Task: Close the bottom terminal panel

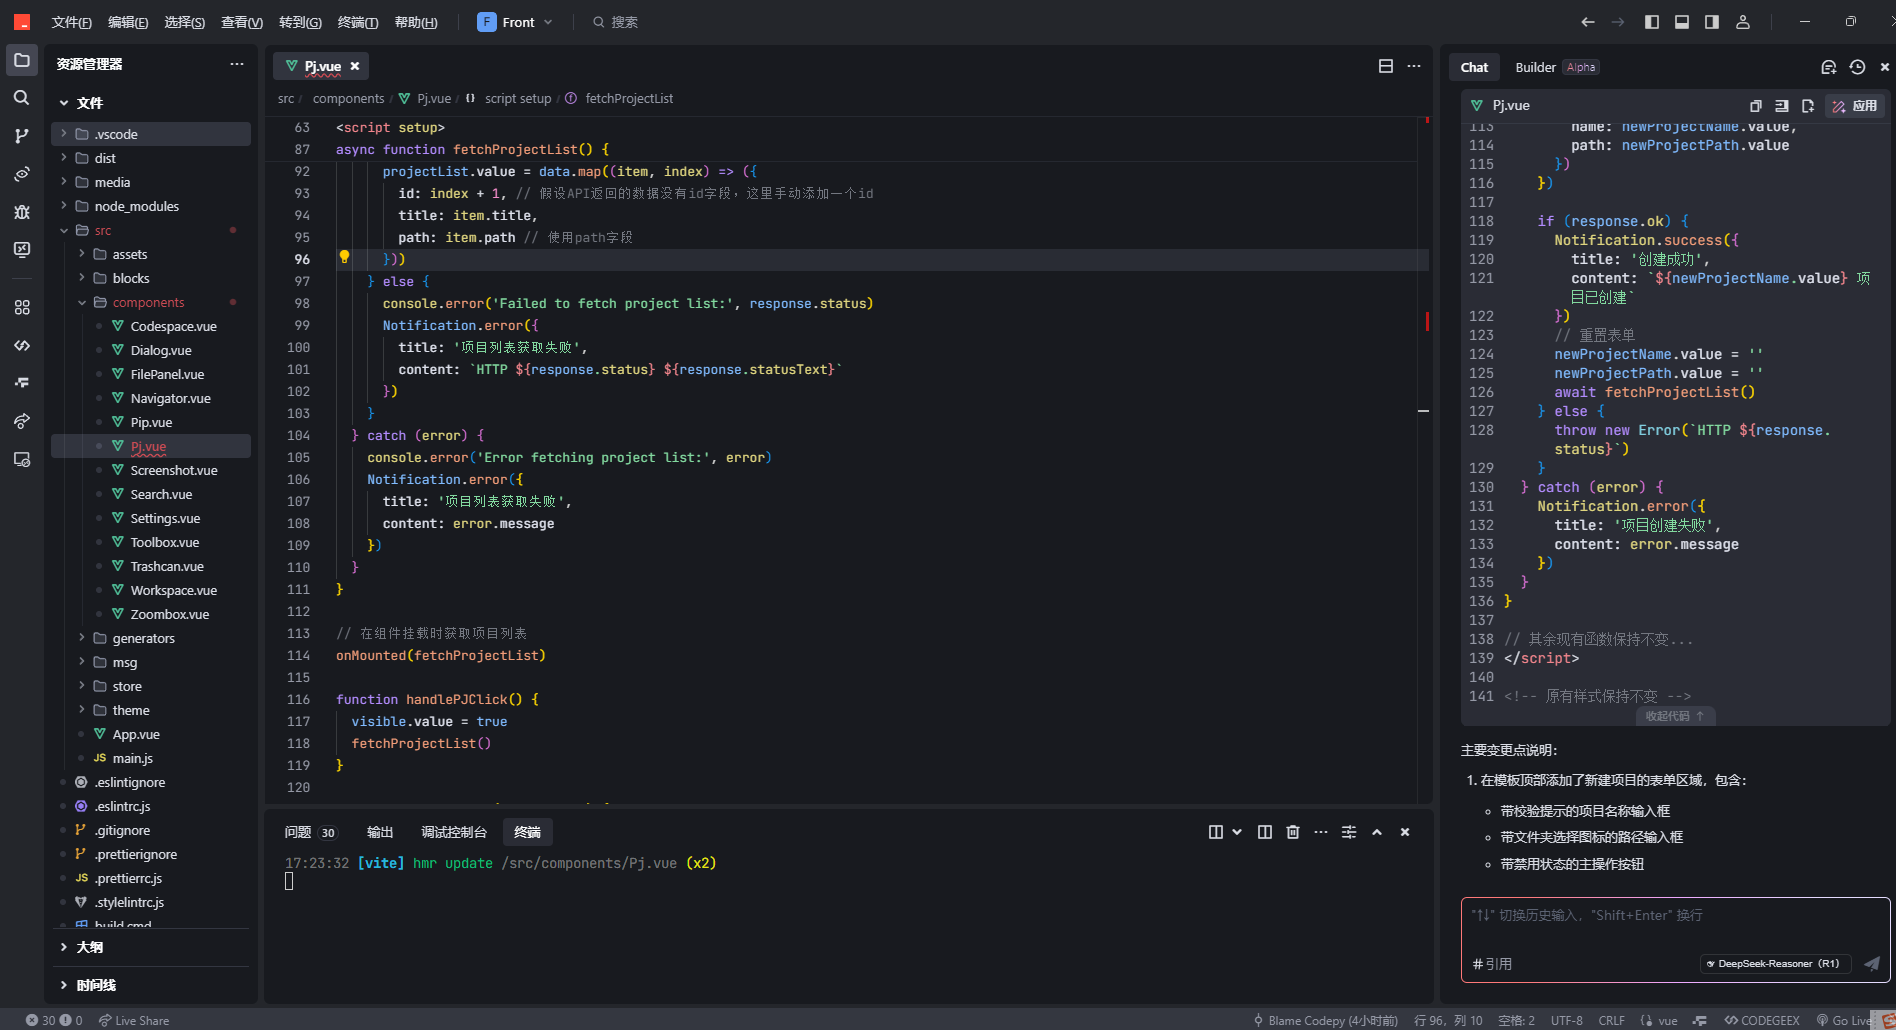Action: pyautogui.click(x=1405, y=832)
